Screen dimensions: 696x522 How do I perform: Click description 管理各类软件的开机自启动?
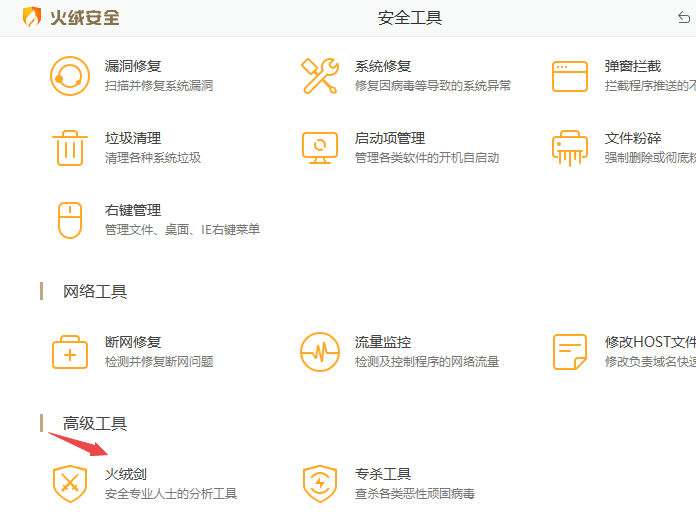[427, 158]
